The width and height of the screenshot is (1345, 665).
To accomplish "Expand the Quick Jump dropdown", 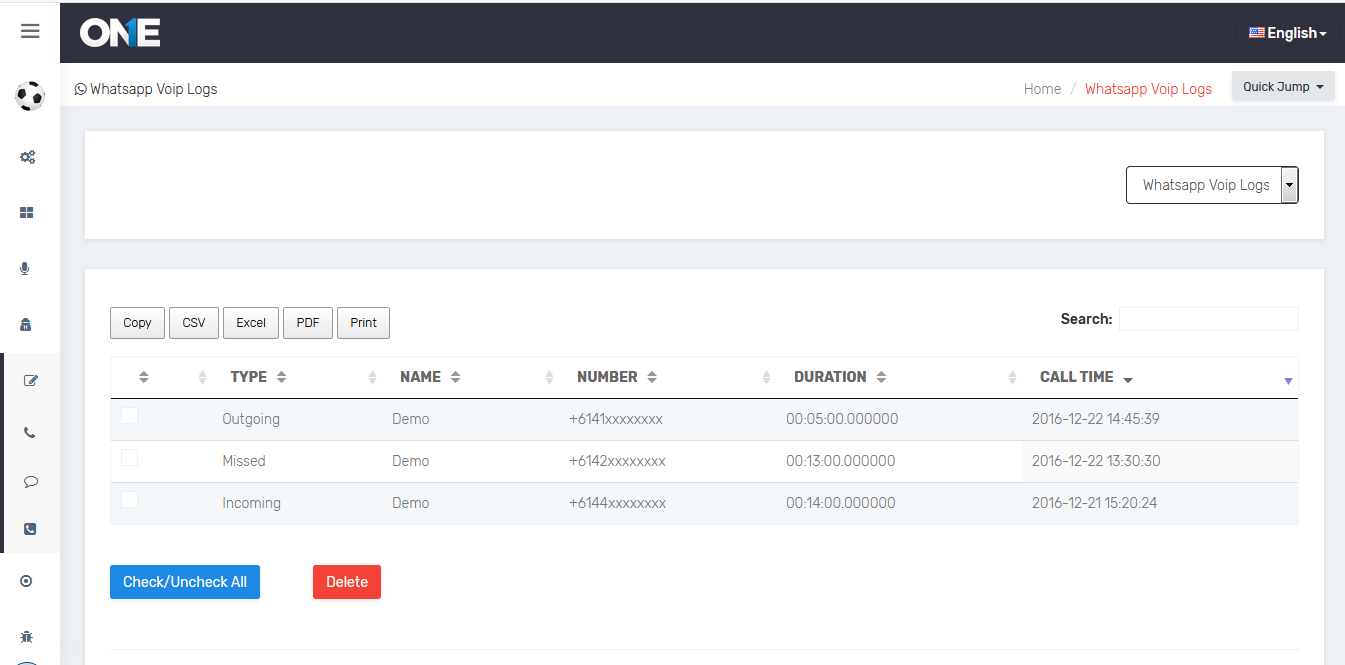I will (x=1282, y=87).
